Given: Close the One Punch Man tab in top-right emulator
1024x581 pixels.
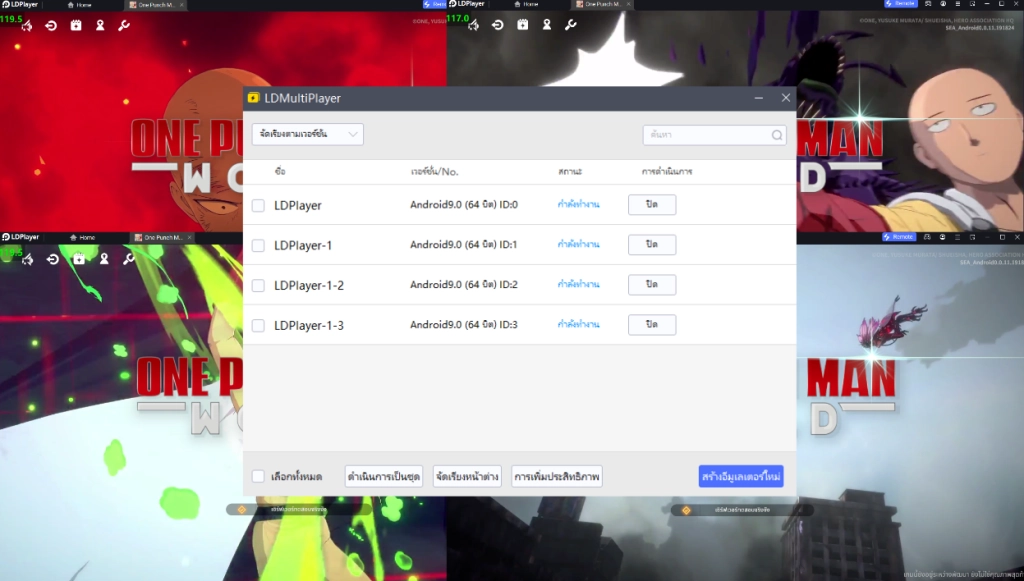Looking at the screenshot, I should pos(628,4).
